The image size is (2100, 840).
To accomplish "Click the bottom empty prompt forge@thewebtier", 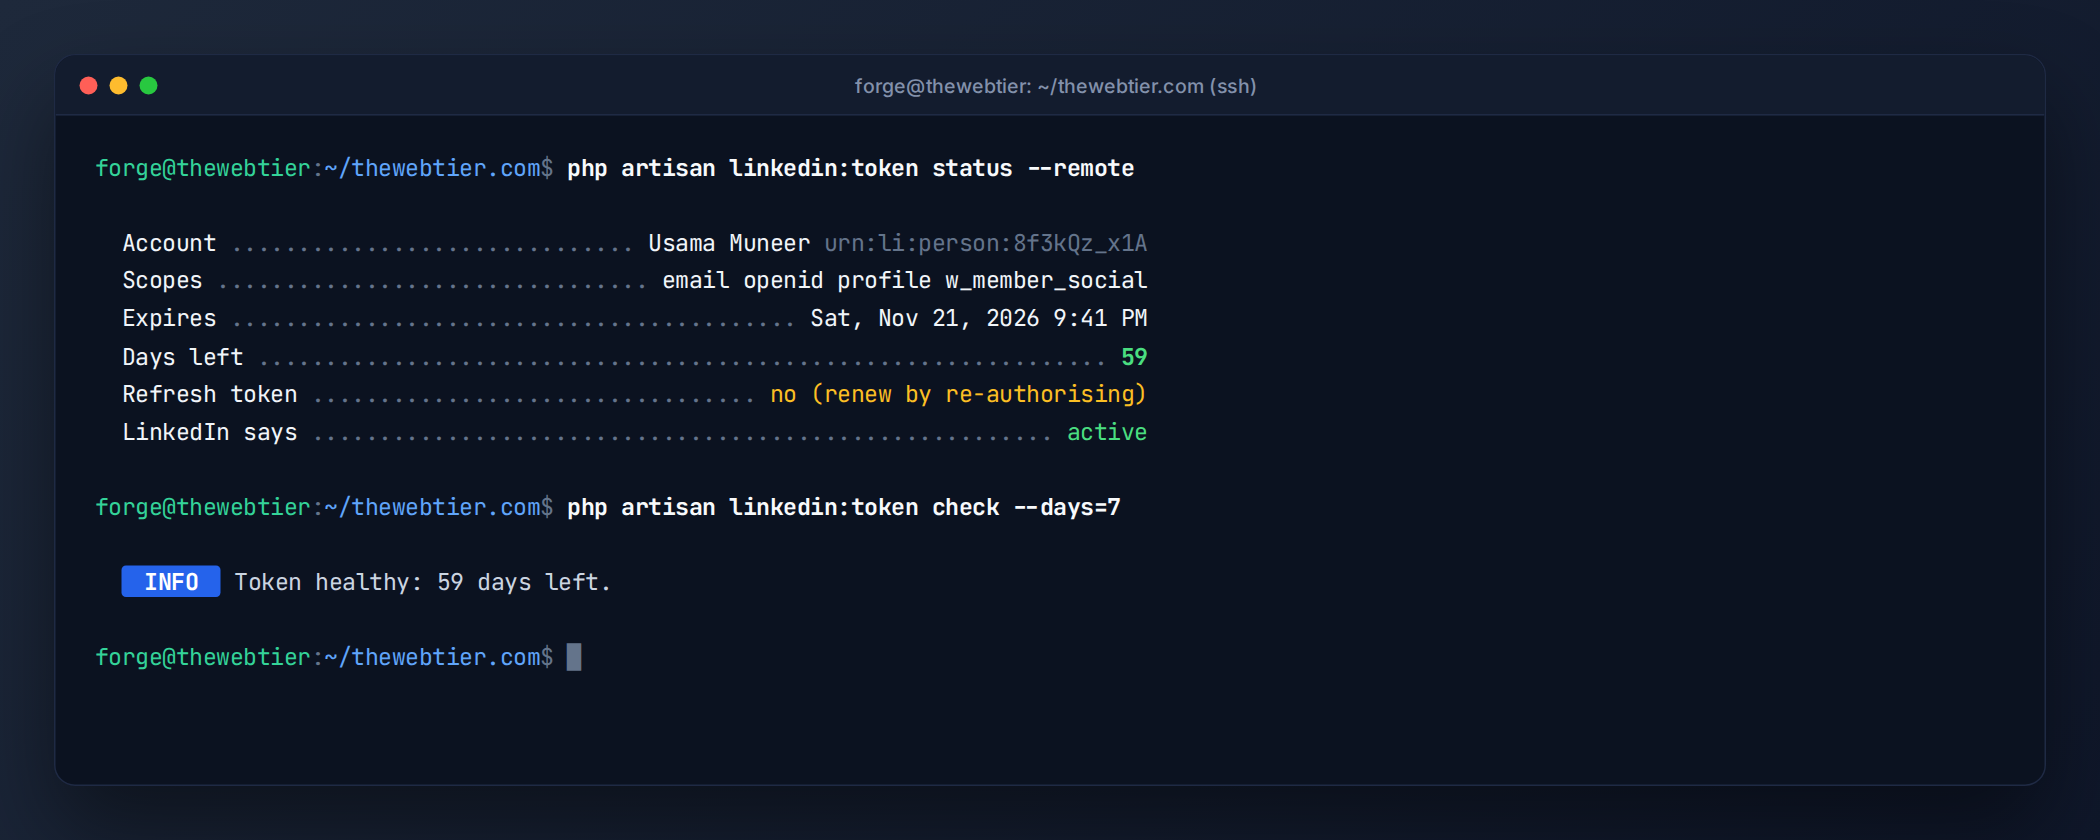I will pyautogui.click(x=324, y=657).
